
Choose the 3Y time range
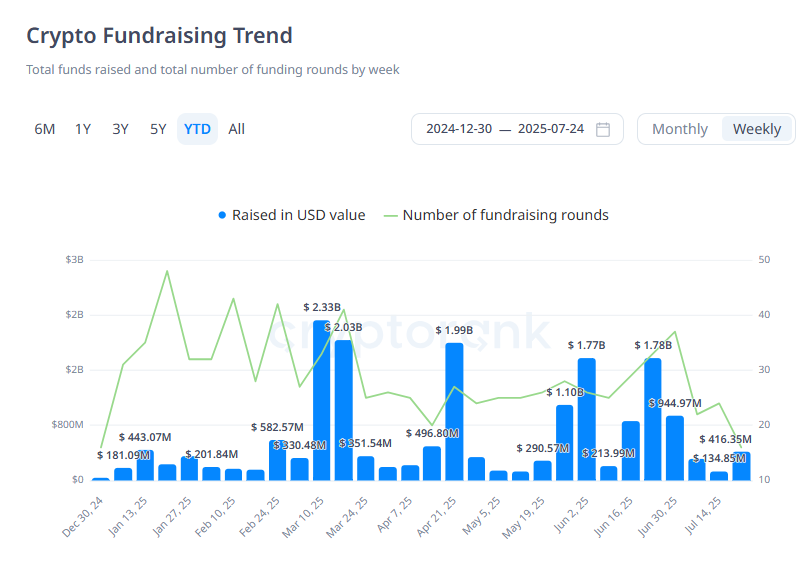tap(121, 129)
